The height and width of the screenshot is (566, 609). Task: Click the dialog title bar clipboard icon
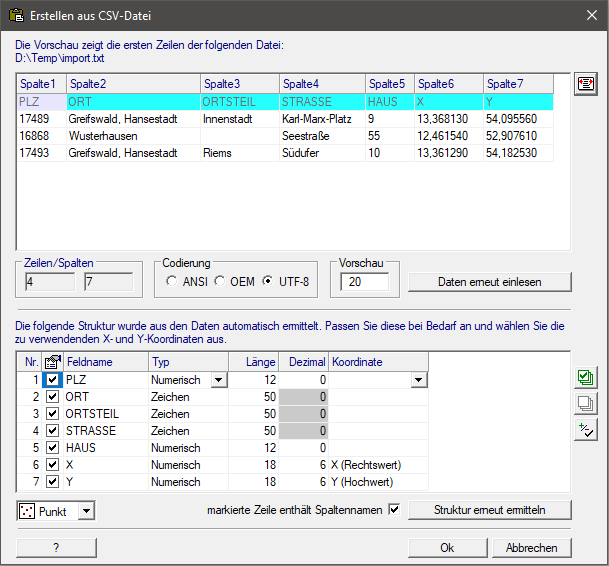[16, 16]
